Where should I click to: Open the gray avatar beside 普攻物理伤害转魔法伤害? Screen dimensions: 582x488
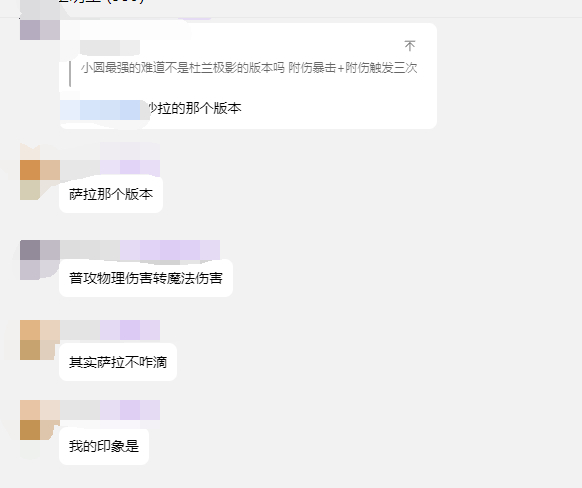40,260
